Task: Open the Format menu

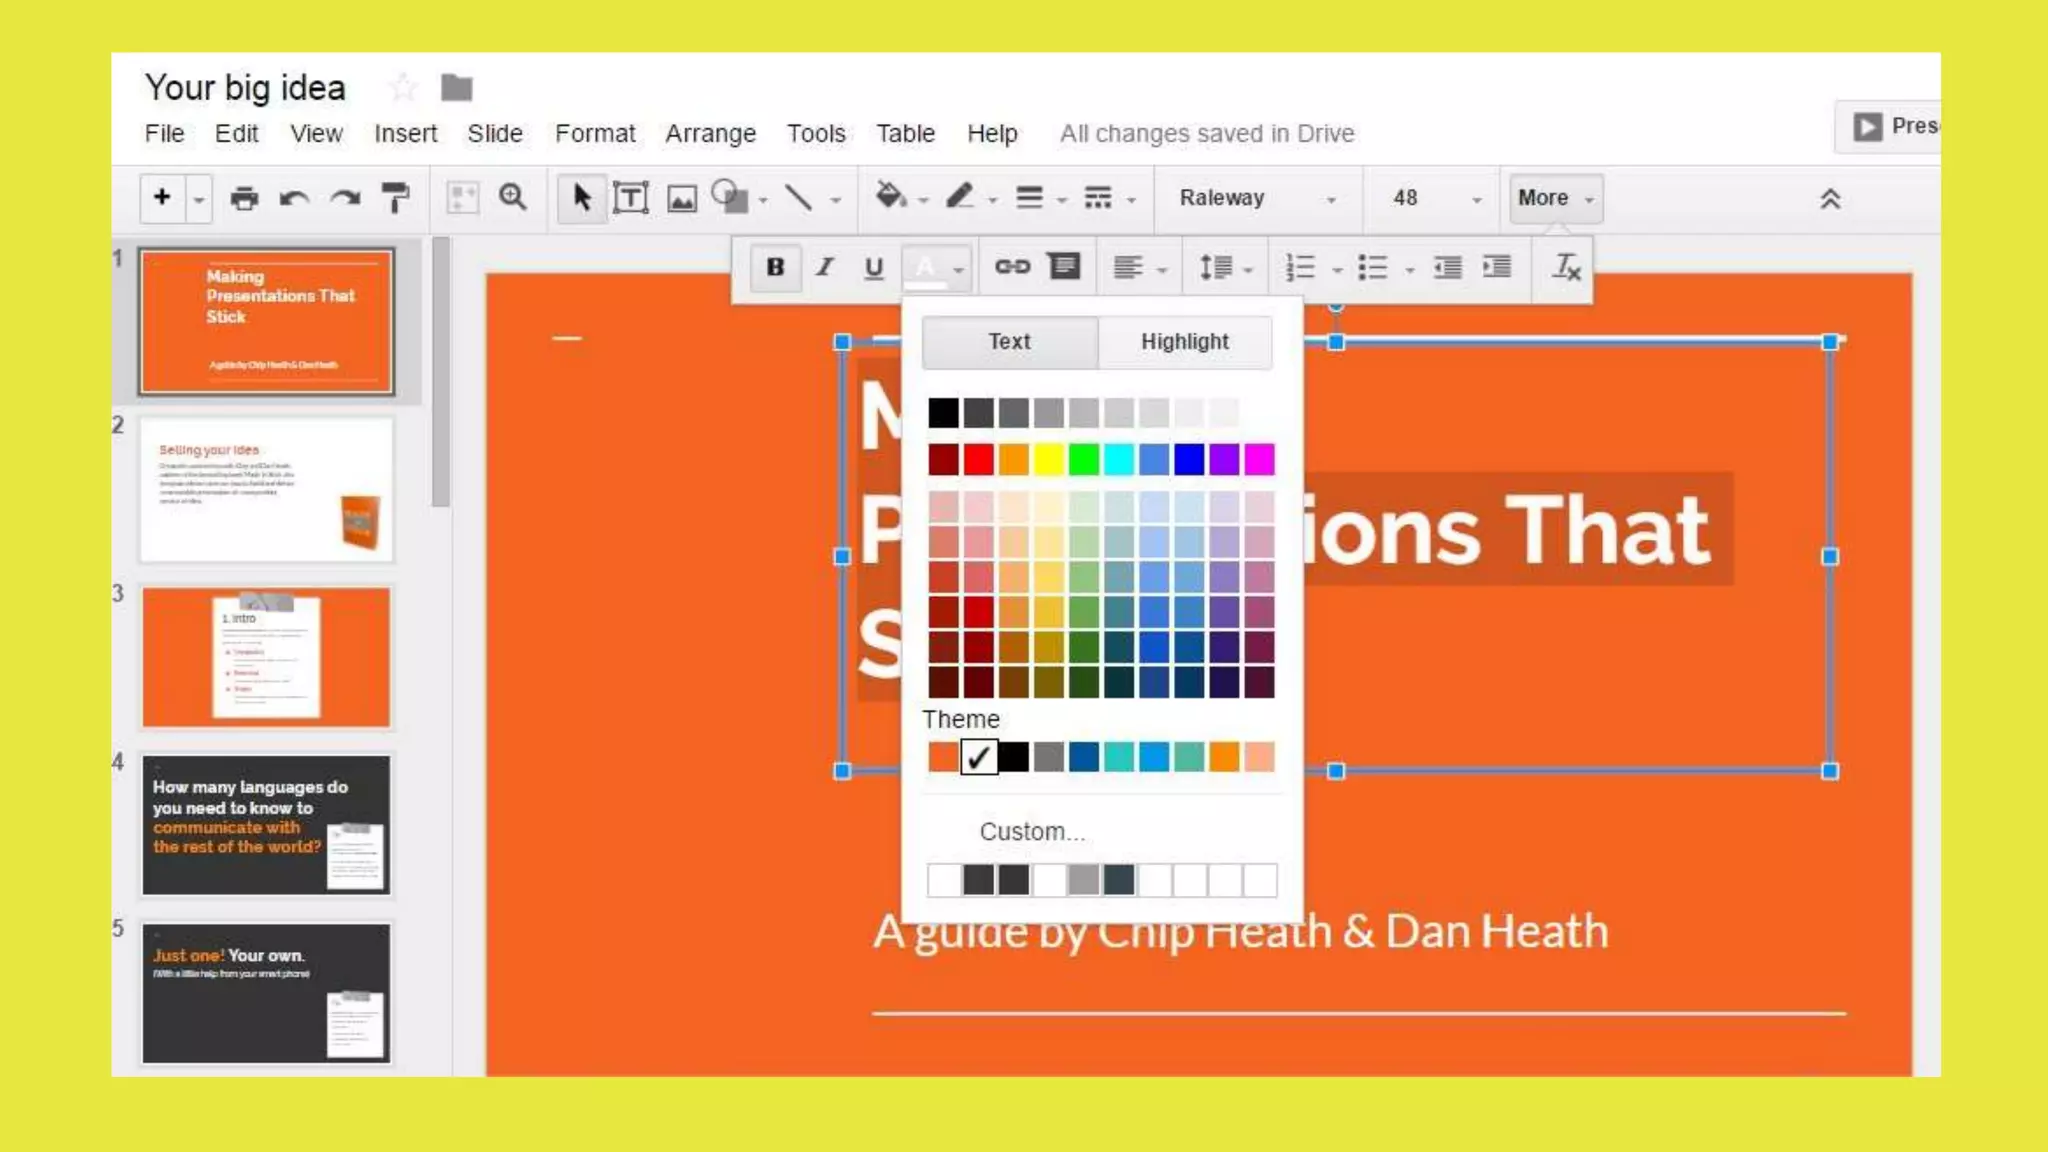Action: [x=595, y=133]
